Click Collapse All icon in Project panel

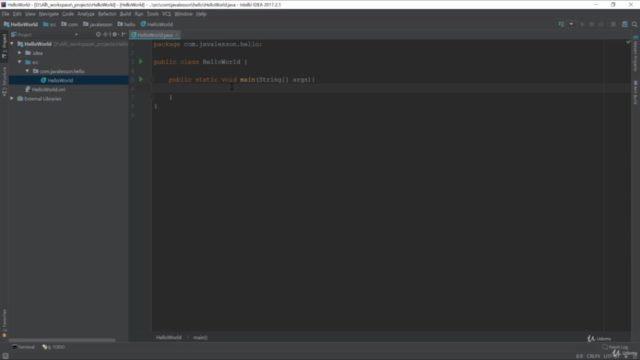coord(106,35)
